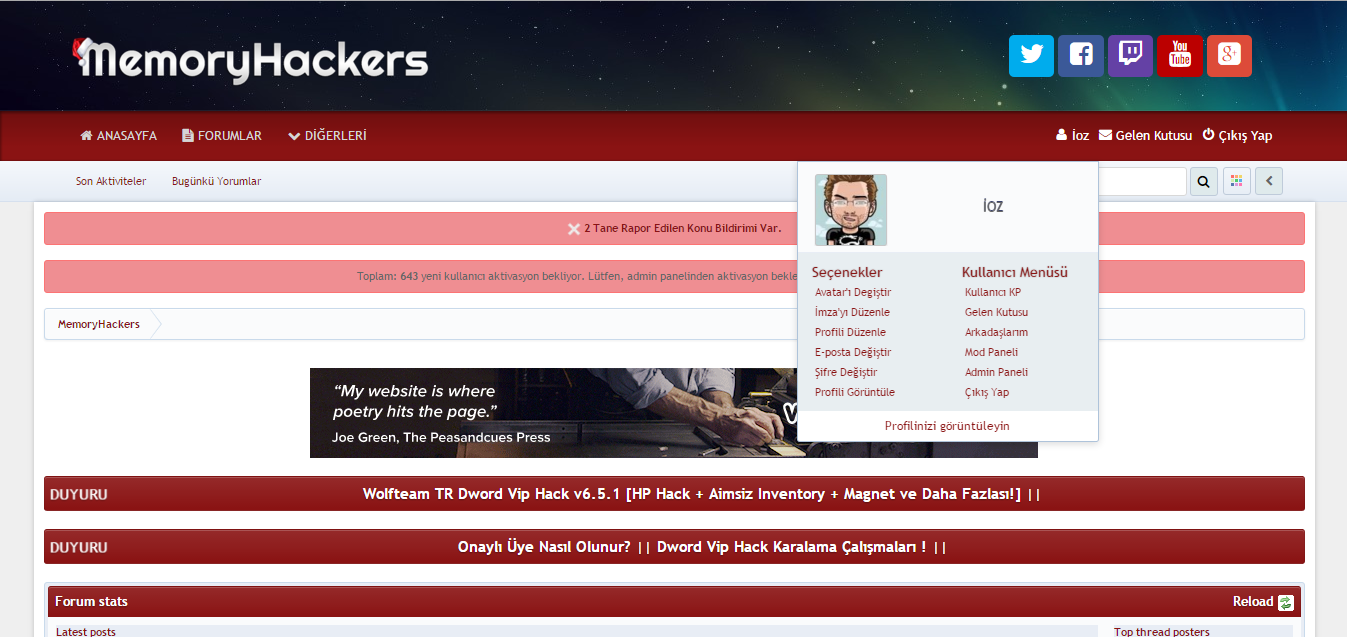Open the Twitch social icon
1347x637 pixels.
click(1130, 56)
